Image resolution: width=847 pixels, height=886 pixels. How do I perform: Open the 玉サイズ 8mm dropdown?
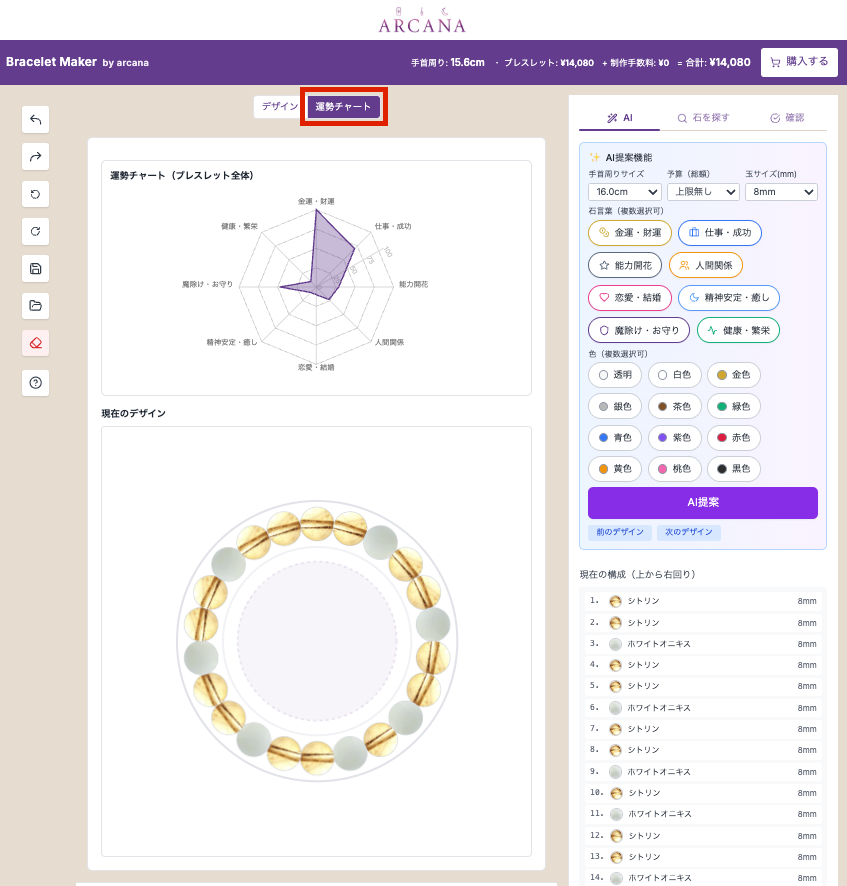coord(781,192)
